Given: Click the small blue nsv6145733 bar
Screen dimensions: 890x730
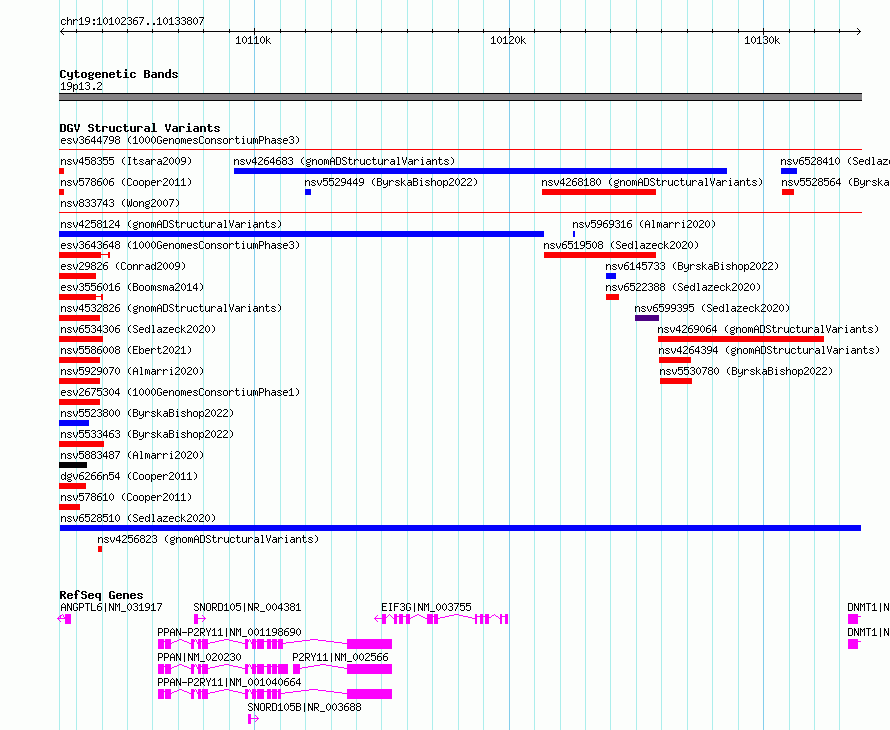Looking at the screenshot, I should pos(611,276).
